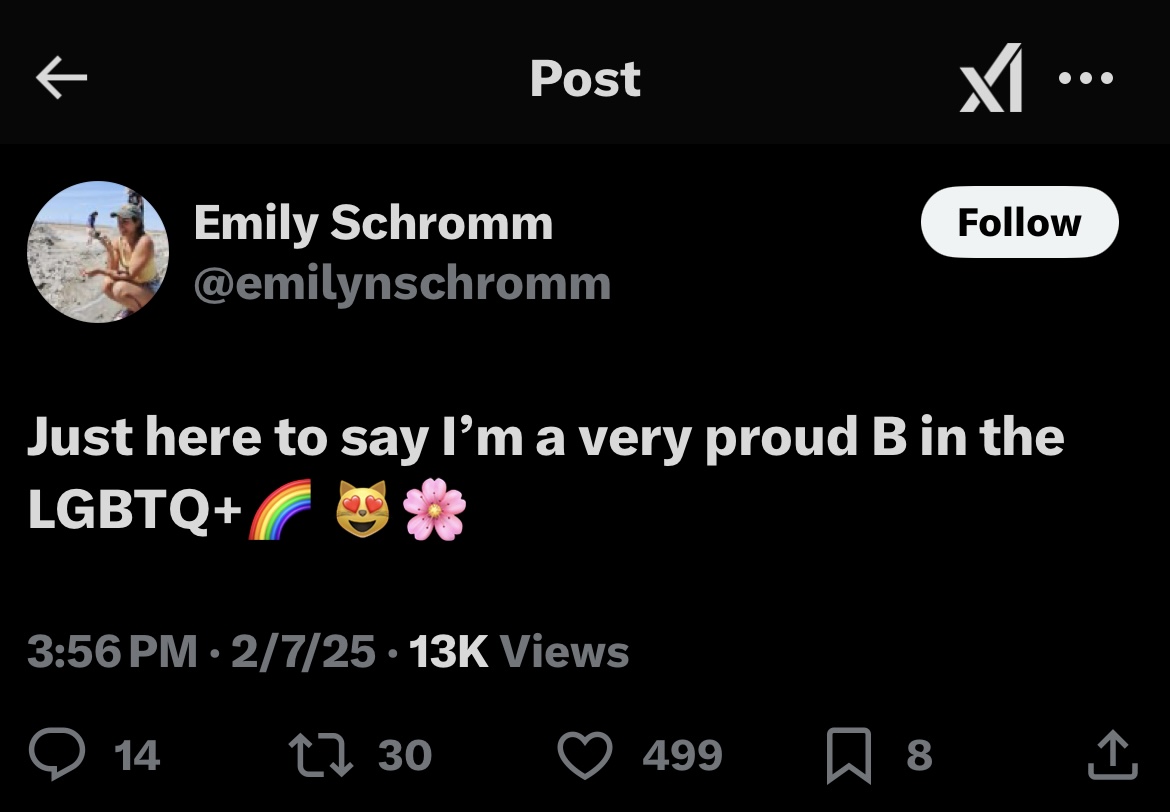Like the post with the heart icon
The height and width of the screenshot is (812, 1170).
pos(586,755)
